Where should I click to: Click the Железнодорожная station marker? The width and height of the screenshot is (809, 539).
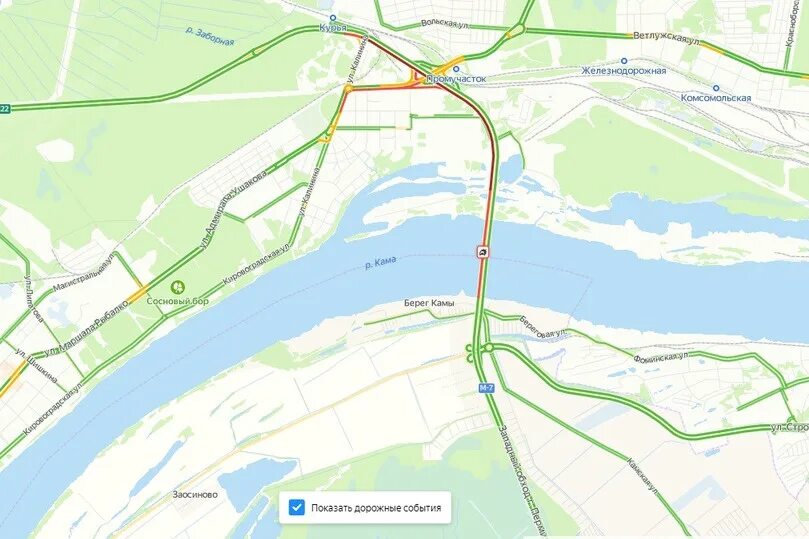point(624,61)
